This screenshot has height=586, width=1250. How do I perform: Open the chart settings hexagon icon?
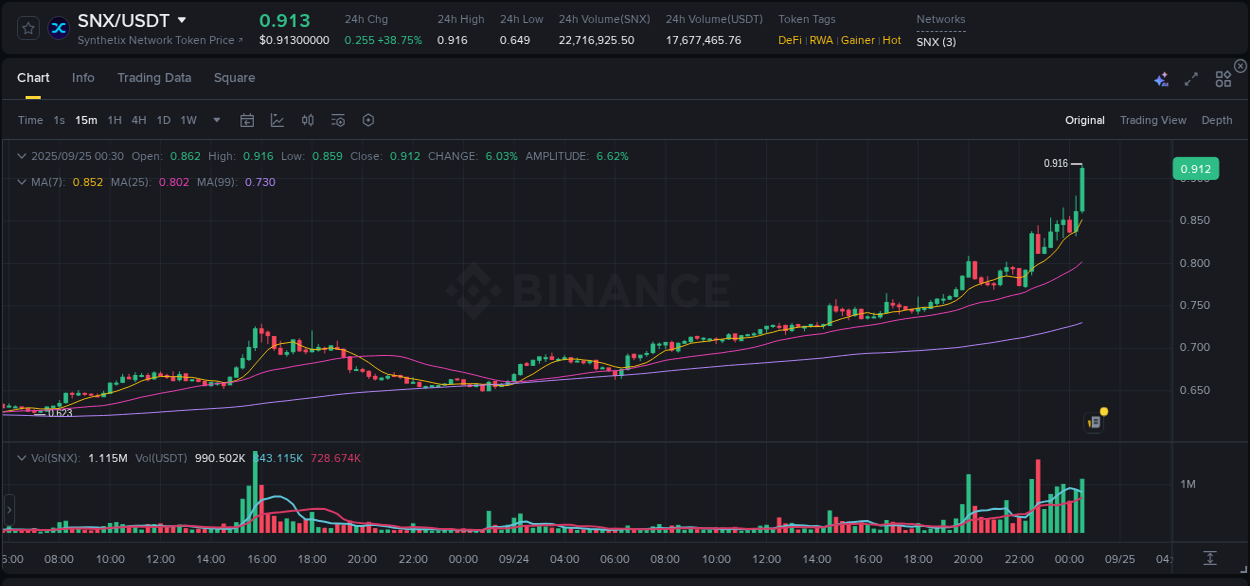pos(368,120)
